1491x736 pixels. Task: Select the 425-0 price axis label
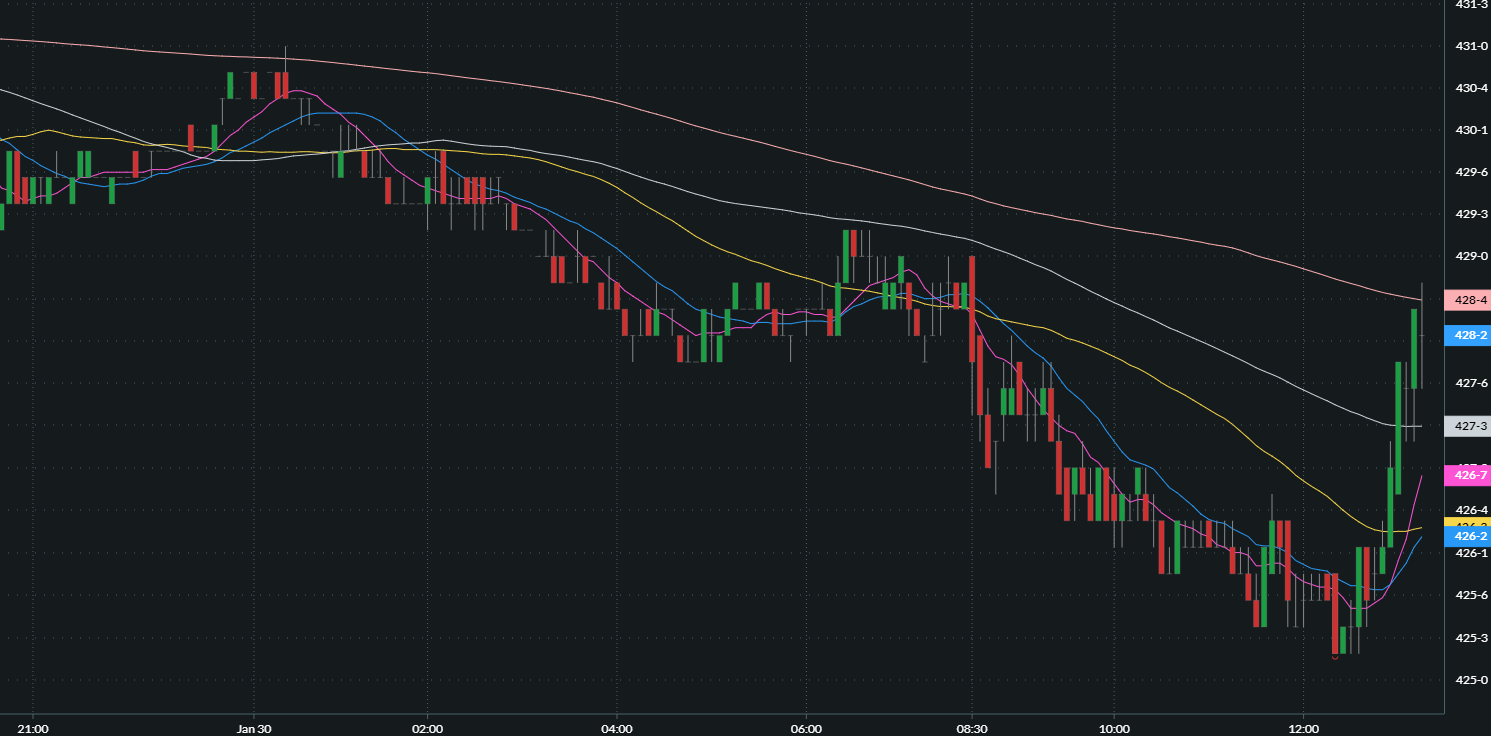coord(1468,680)
